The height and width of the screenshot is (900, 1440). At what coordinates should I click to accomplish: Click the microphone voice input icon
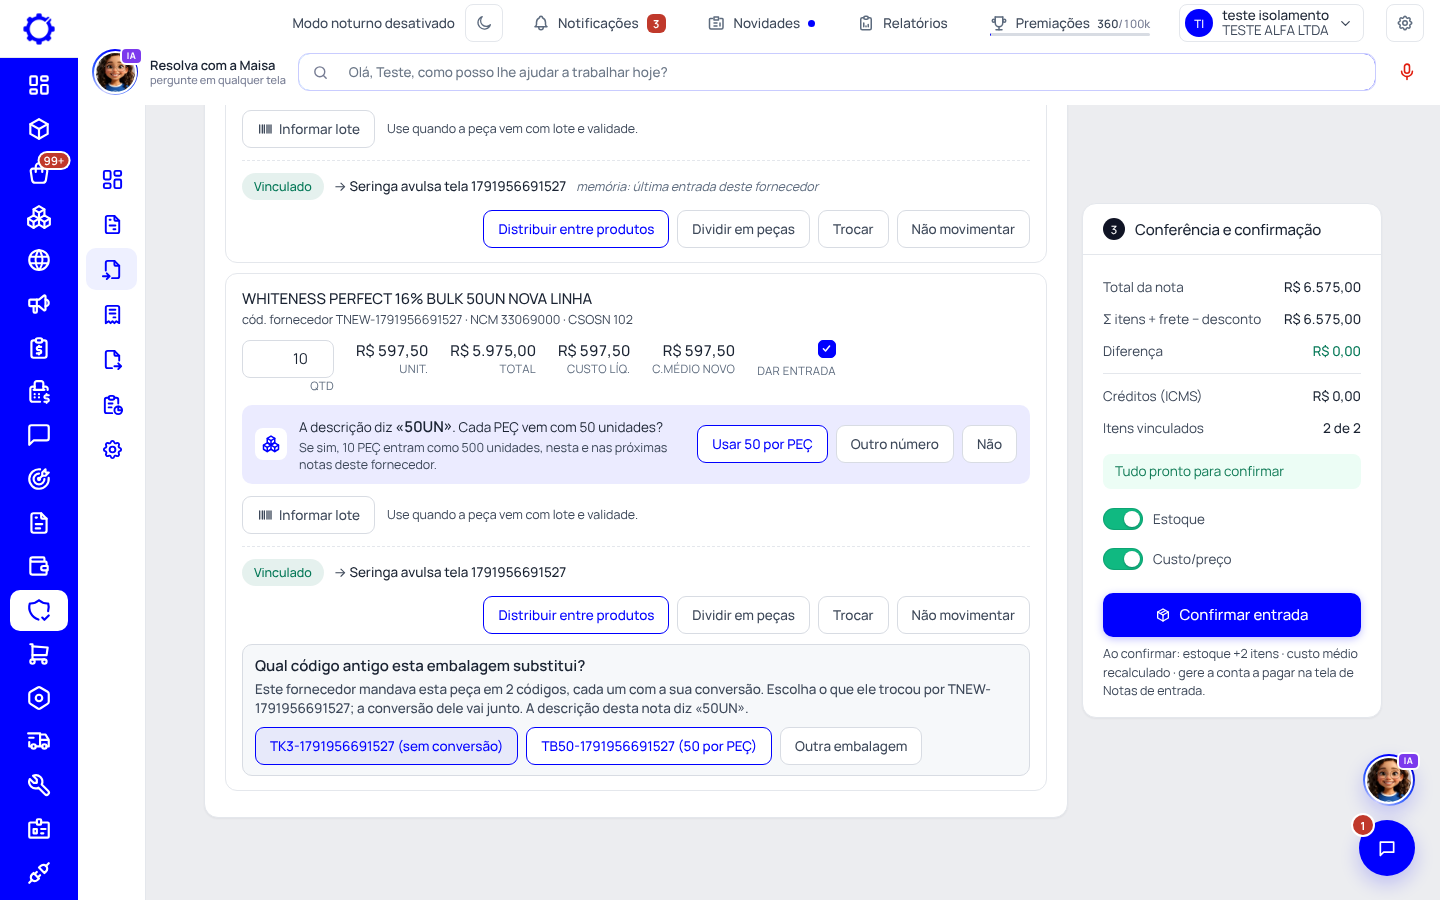click(1407, 72)
